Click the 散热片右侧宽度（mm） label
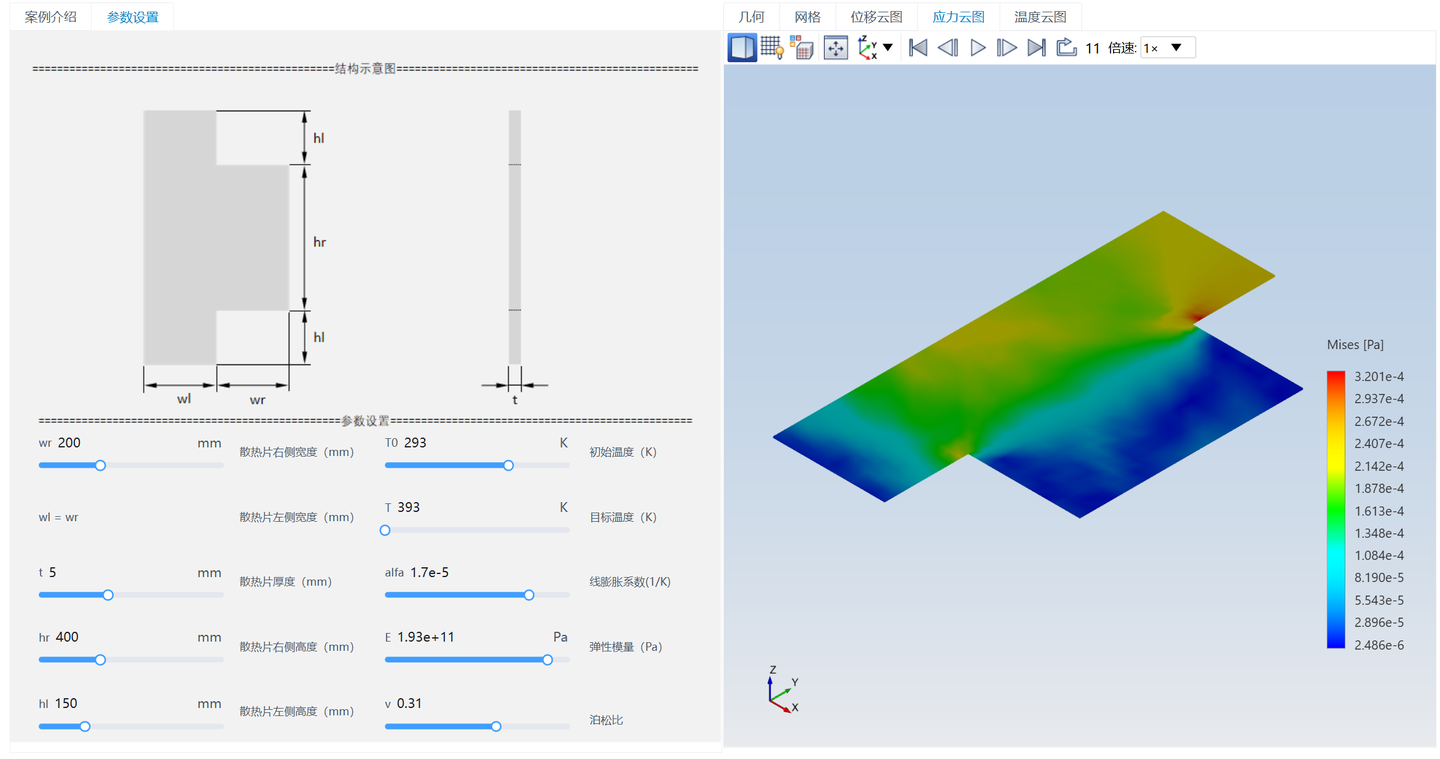Screen dimensions: 1440x759 click(297, 452)
